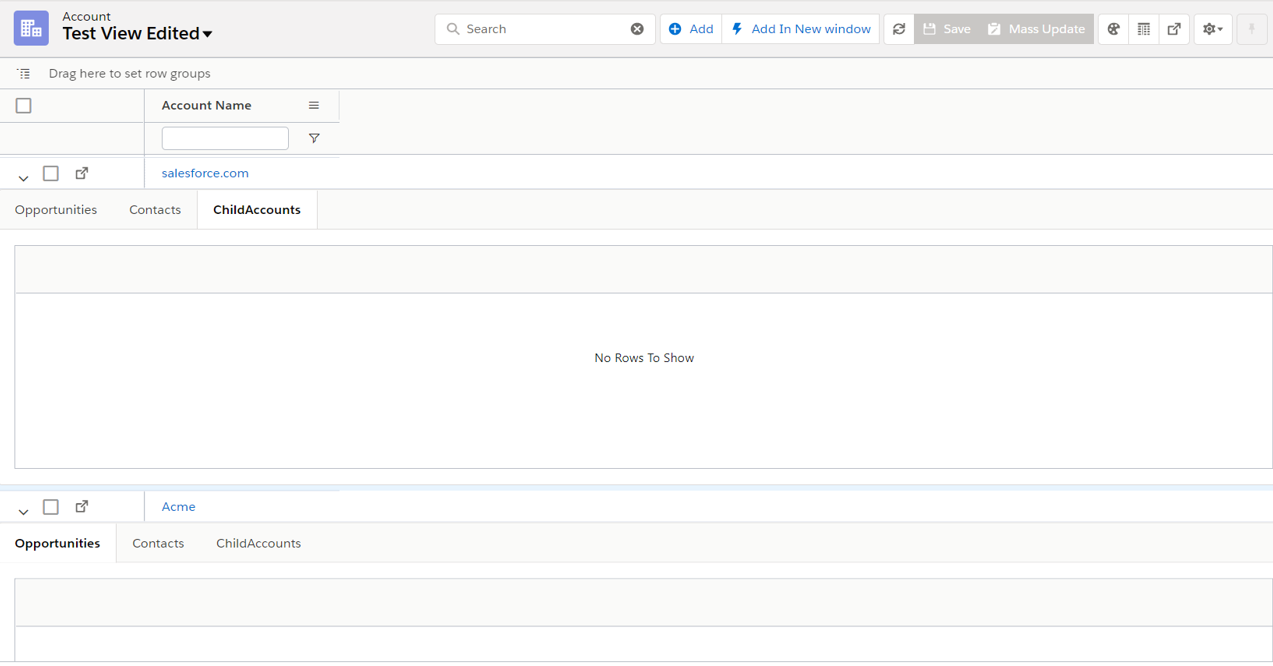Select ChildAccounts tab under Acme
1273x666 pixels.
click(258, 543)
